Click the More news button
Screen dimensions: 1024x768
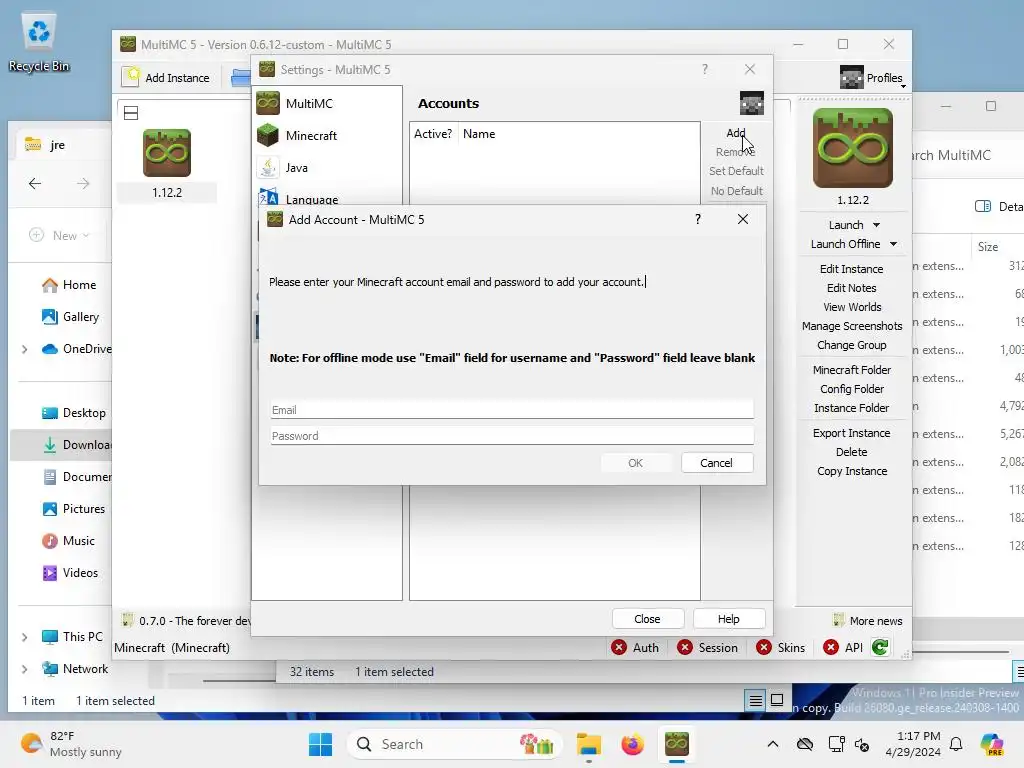click(868, 620)
